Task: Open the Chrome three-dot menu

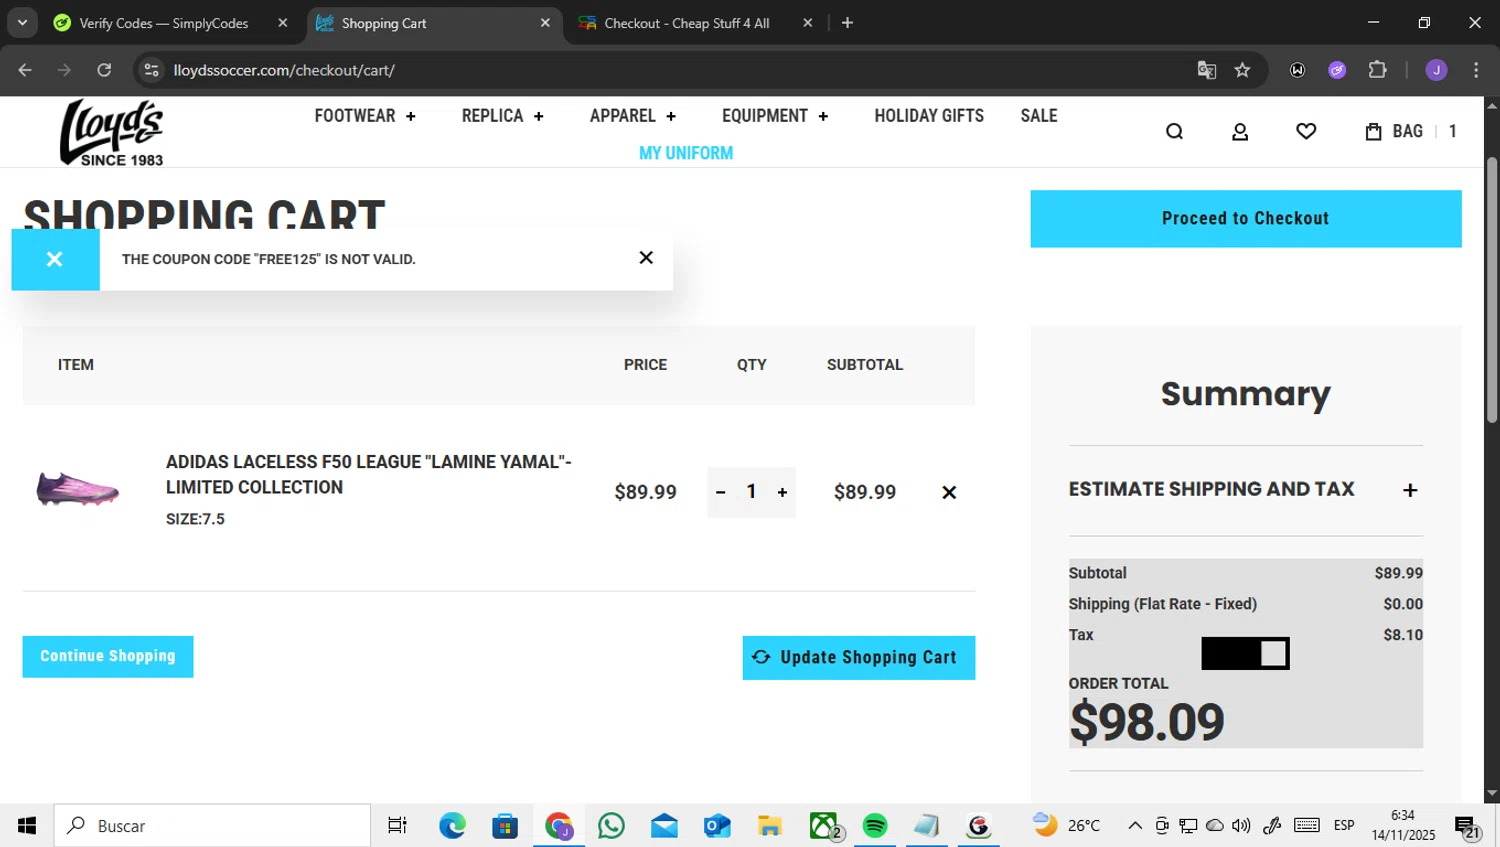Action: tap(1476, 70)
